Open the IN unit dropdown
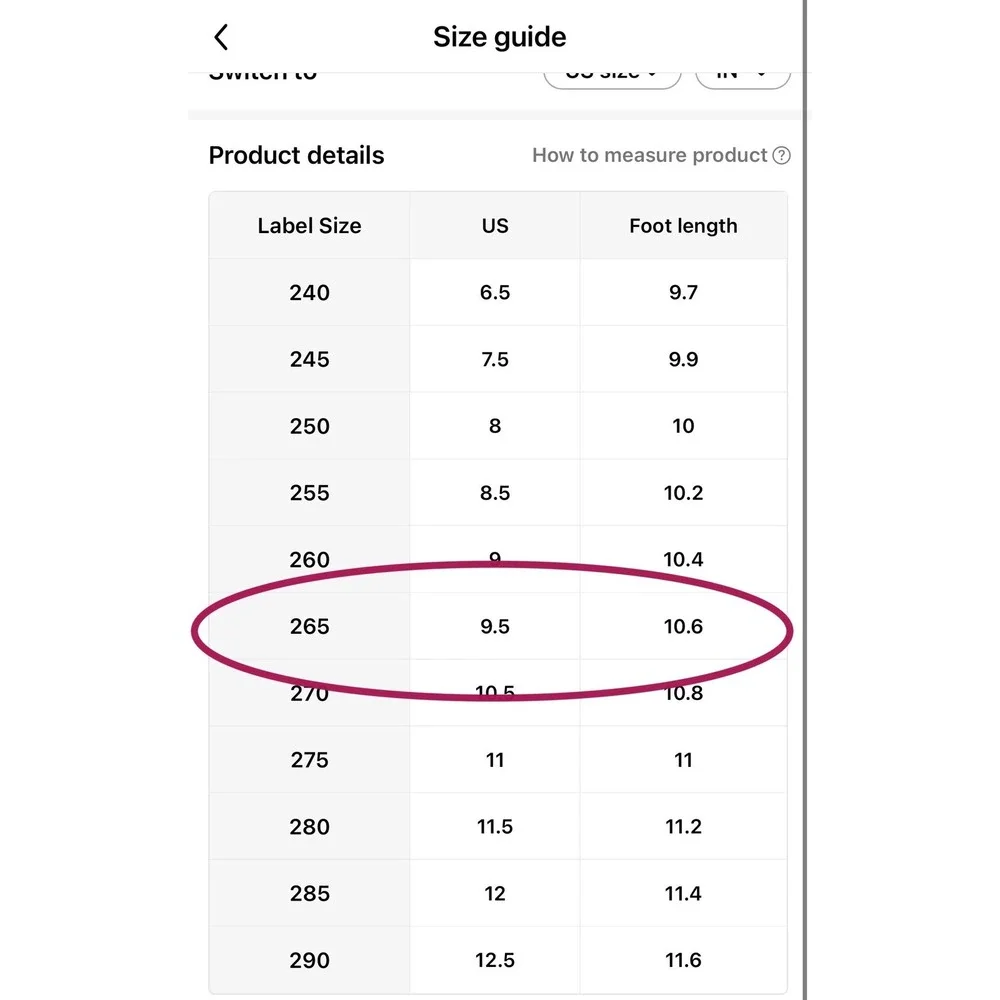 (743, 77)
